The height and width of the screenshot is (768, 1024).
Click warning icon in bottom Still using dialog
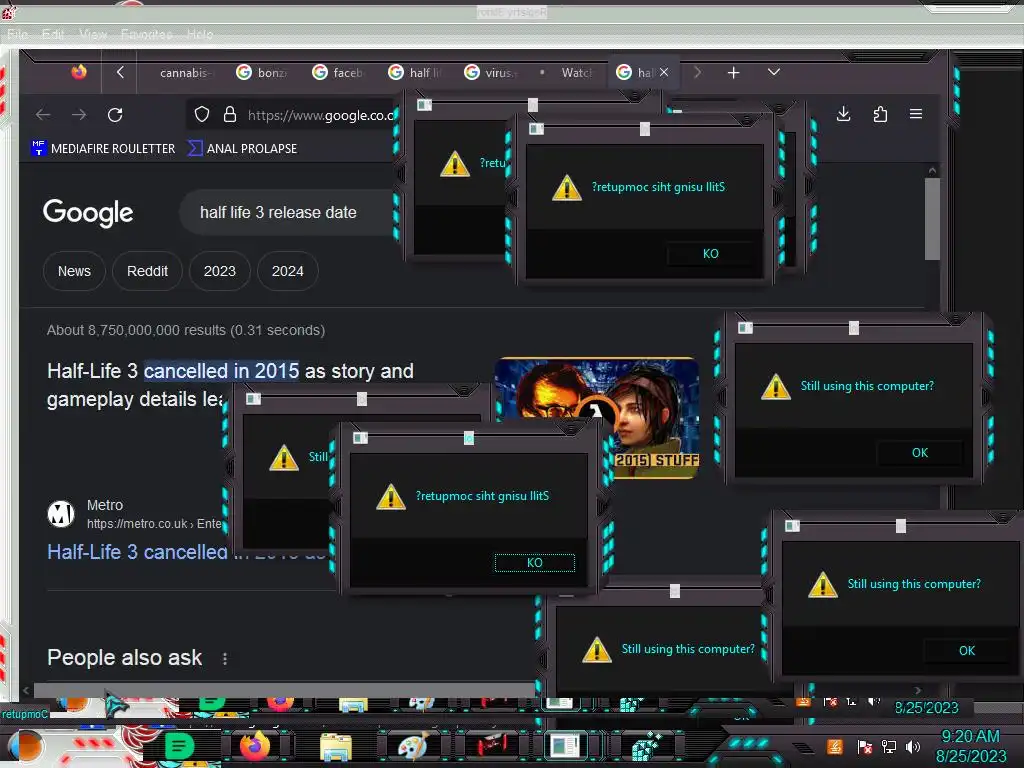pyautogui.click(x=596, y=650)
